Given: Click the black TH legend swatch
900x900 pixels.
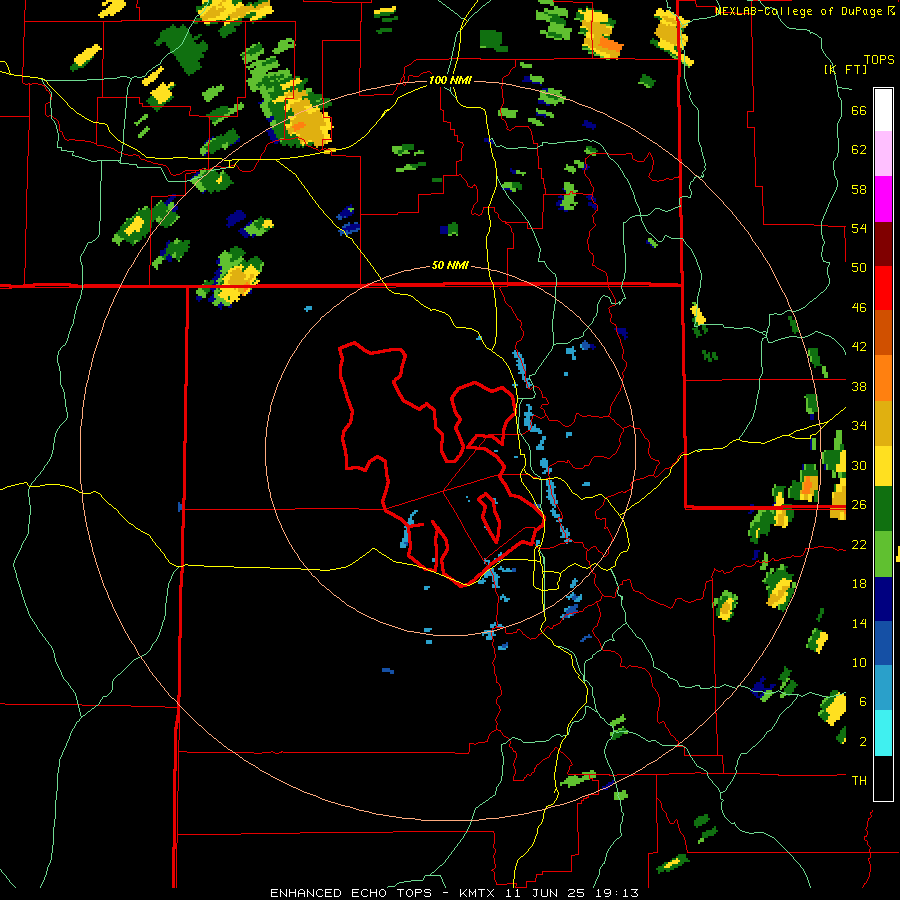Looking at the screenshot, I should click(x=883, y=778).
